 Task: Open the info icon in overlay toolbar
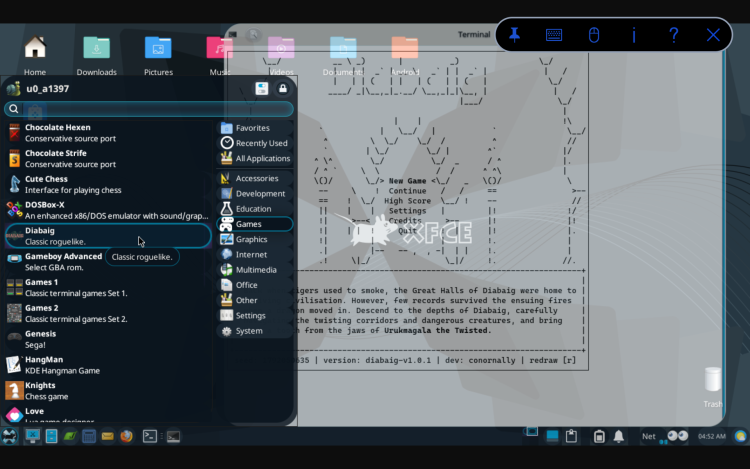(x=634, y=35)
